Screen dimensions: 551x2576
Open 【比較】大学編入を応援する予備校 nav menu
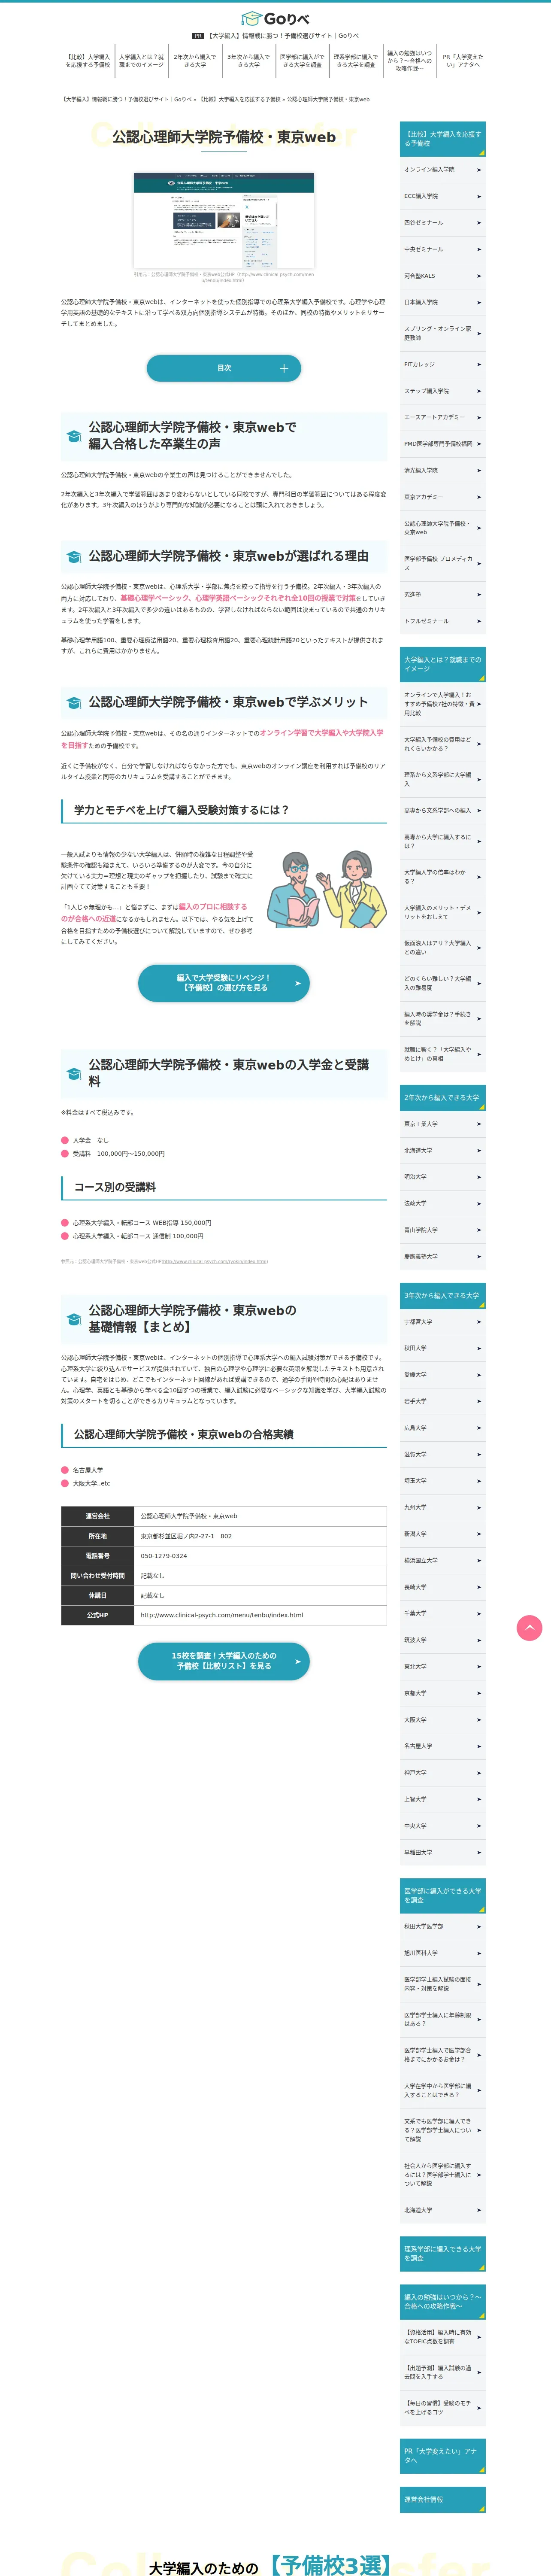pyautogui.click(x=88, y=61)
